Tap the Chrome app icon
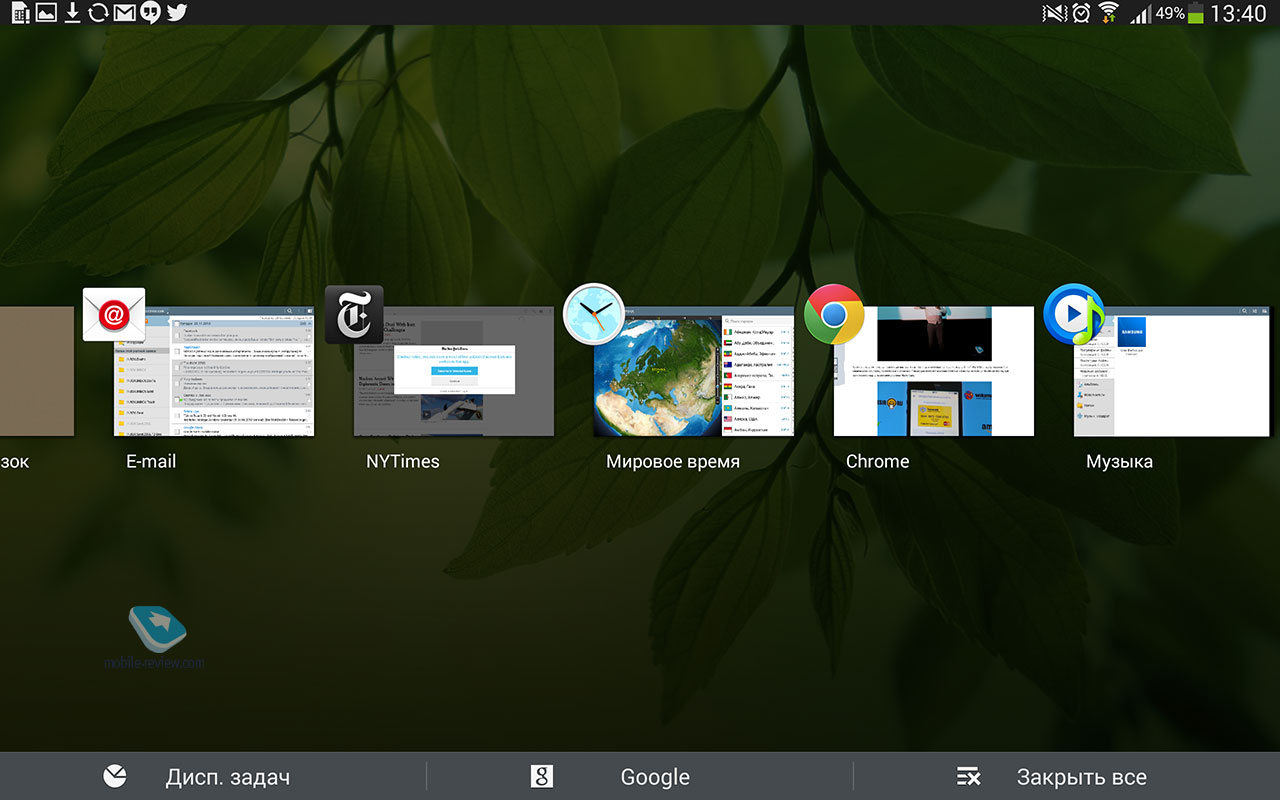Screen dimensions: 1280x800 [x=834, y=314]
